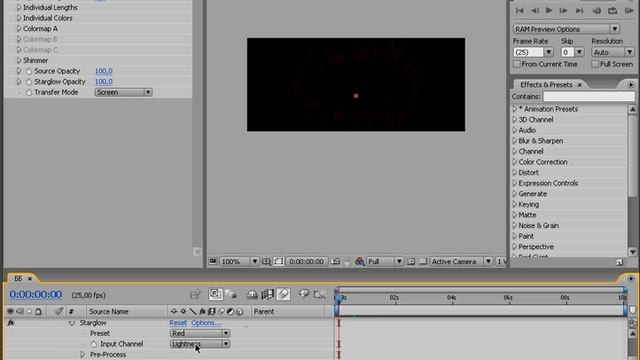The height and width of the screenshot is (360, 640).
Task: Toggle stopwatch for Source Opacity
Action: pos(29,71)
